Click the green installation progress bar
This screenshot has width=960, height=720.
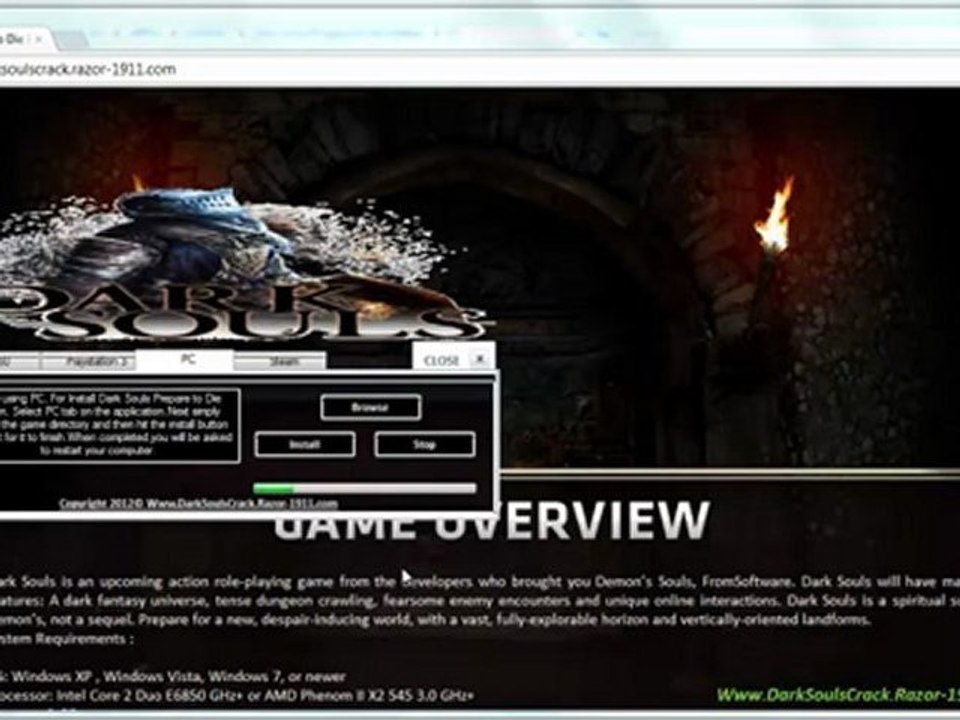[365, 488]
